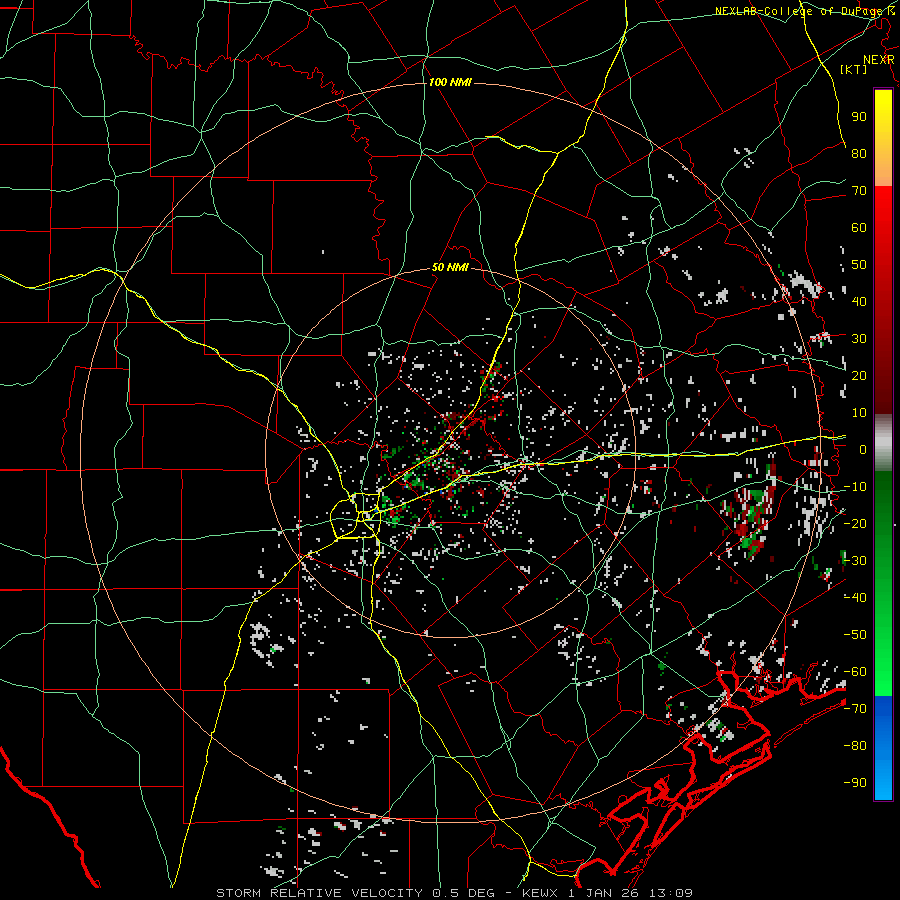
Task: Click the -20 value on the velocity scale
Action: [855, 523]
